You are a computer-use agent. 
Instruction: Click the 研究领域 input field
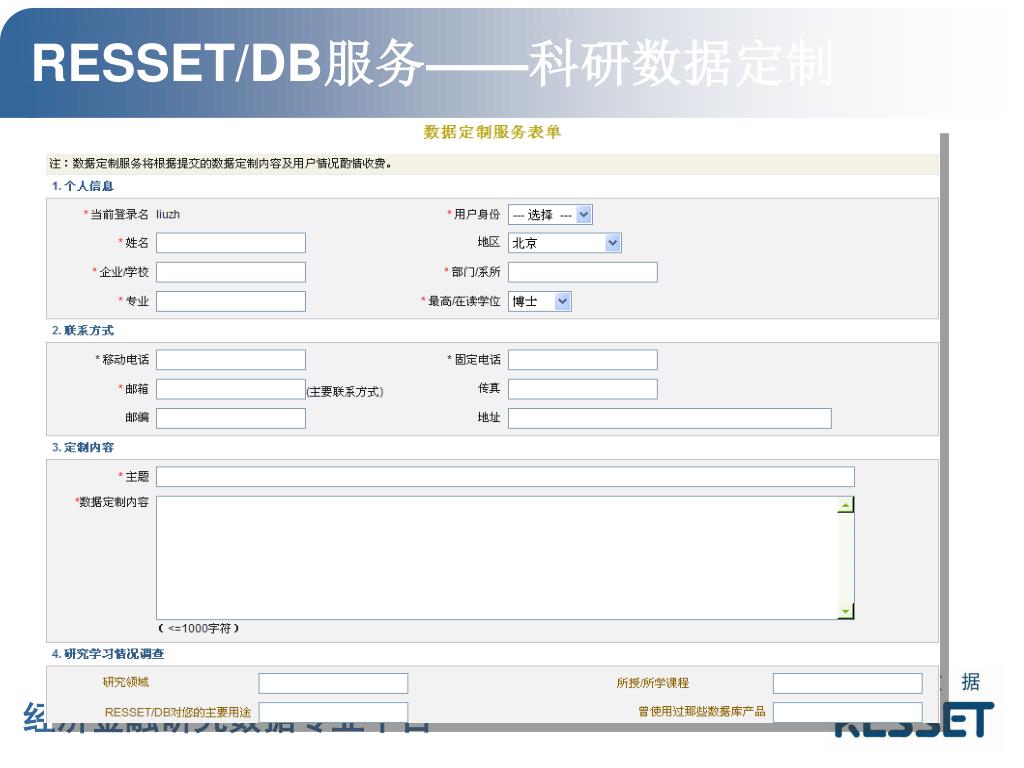tap(333, 683)
